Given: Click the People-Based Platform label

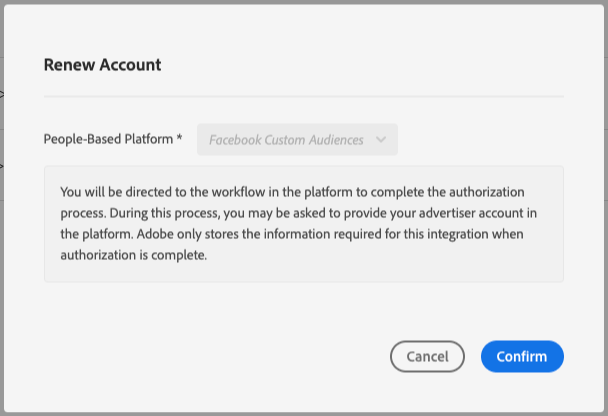Looking at the screenshot, I should pos(107,140).
